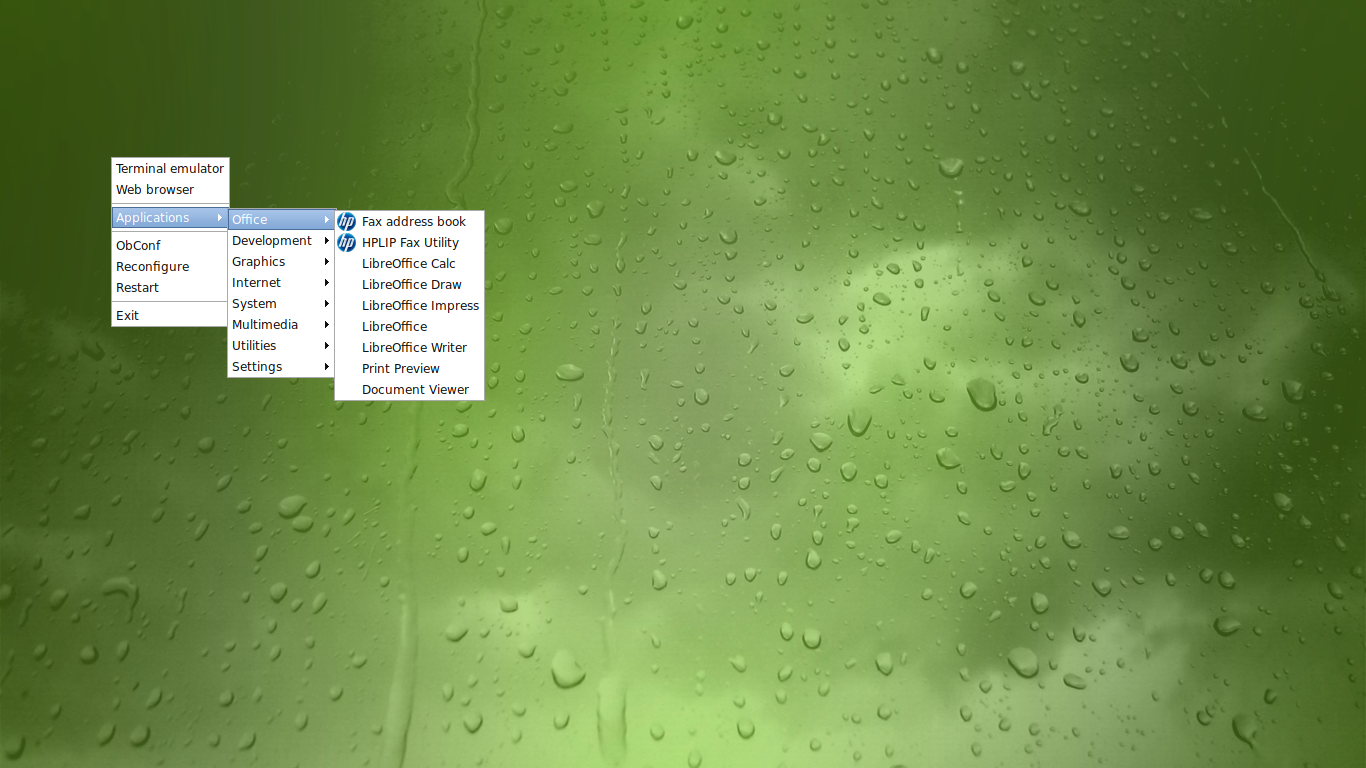Open the Graphics submenu

point(281,262)
